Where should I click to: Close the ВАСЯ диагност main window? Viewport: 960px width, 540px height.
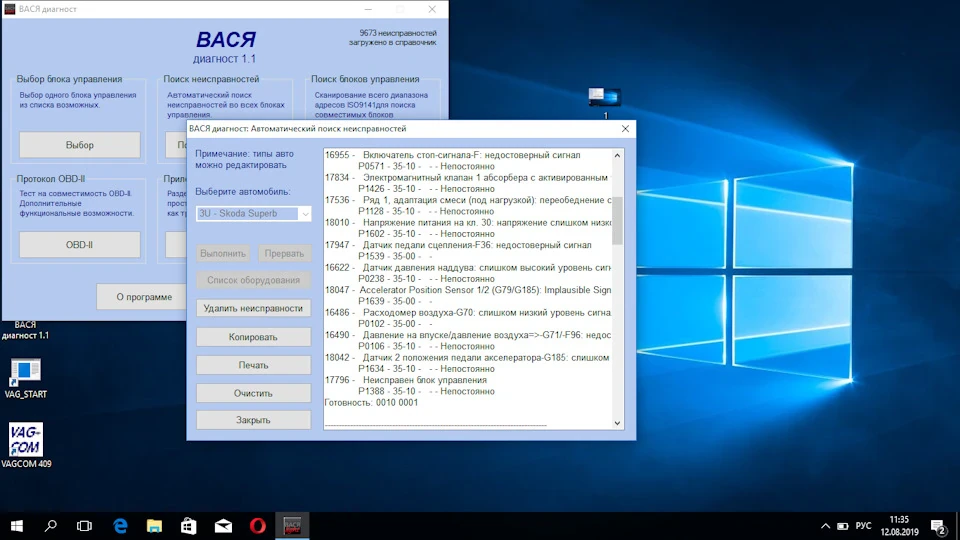[432, 9]
